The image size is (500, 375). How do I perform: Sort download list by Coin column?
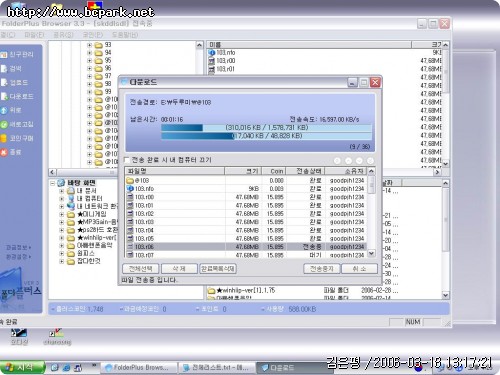274,171
